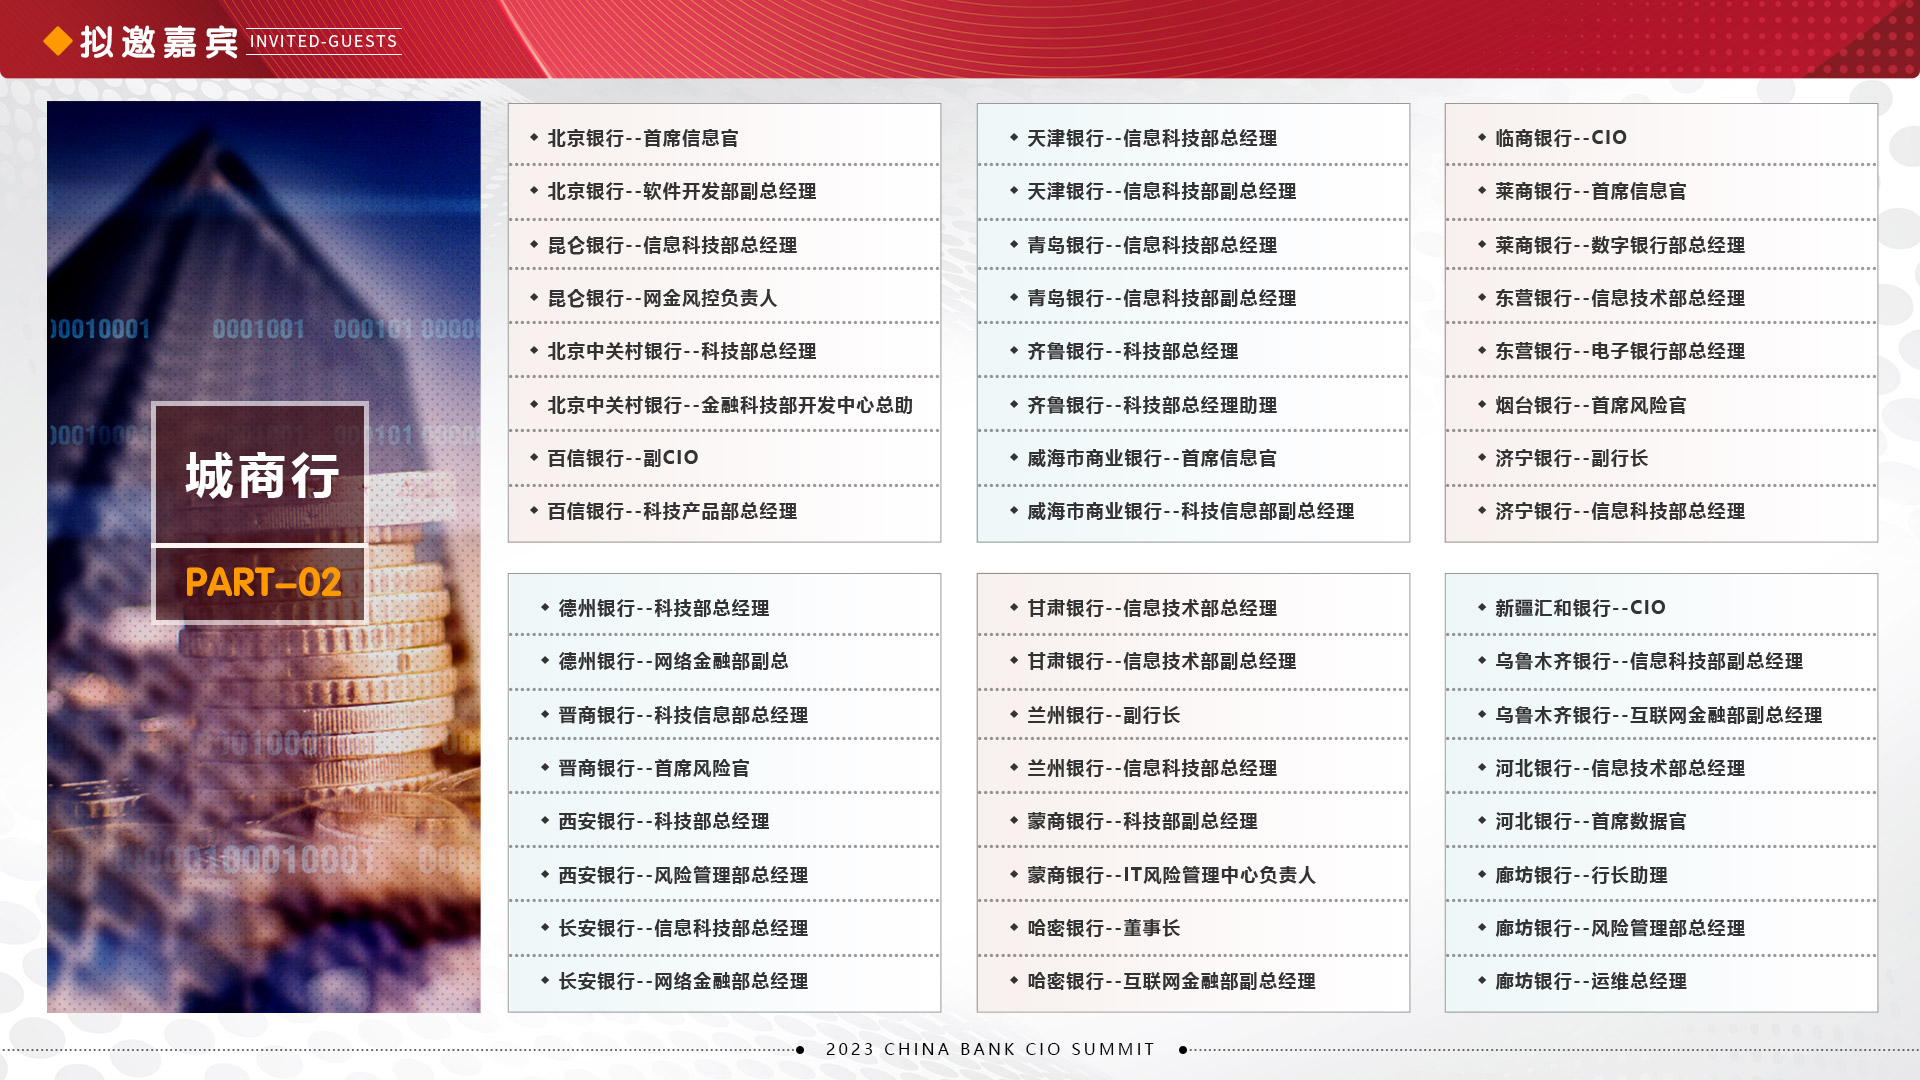Image resolution: width=1920 pixels, height=1080 pixels.
Task: Select 廊坊银行--运维总经理
Action: 1591,981
